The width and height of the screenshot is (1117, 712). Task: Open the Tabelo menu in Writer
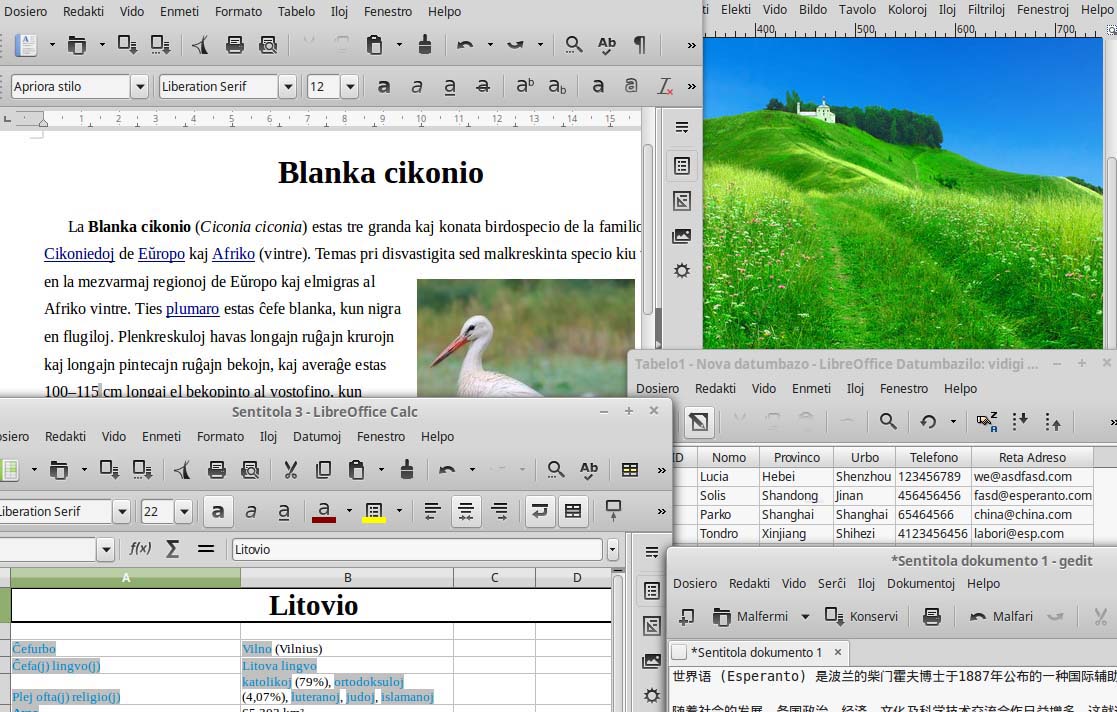coord(296,11)
